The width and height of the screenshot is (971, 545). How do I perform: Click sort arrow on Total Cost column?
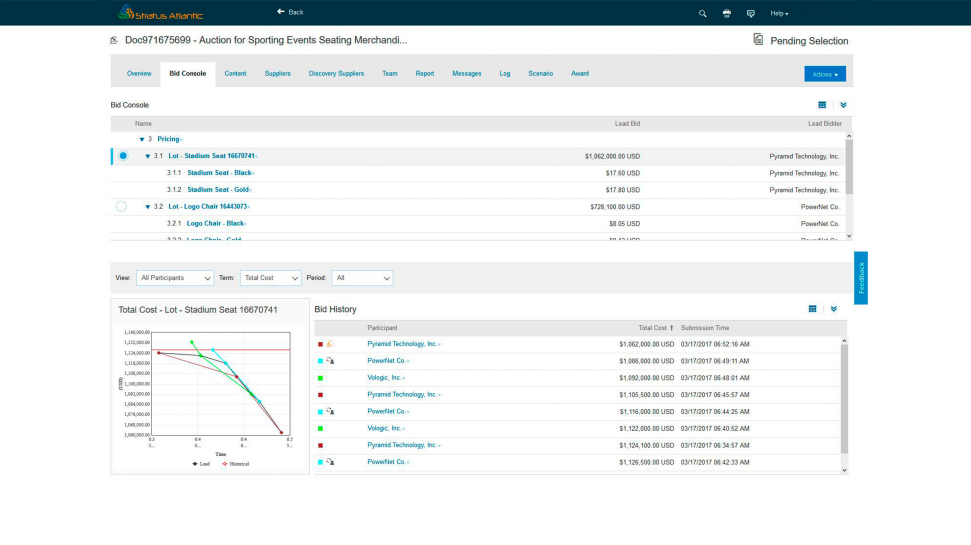pos(671,328)
